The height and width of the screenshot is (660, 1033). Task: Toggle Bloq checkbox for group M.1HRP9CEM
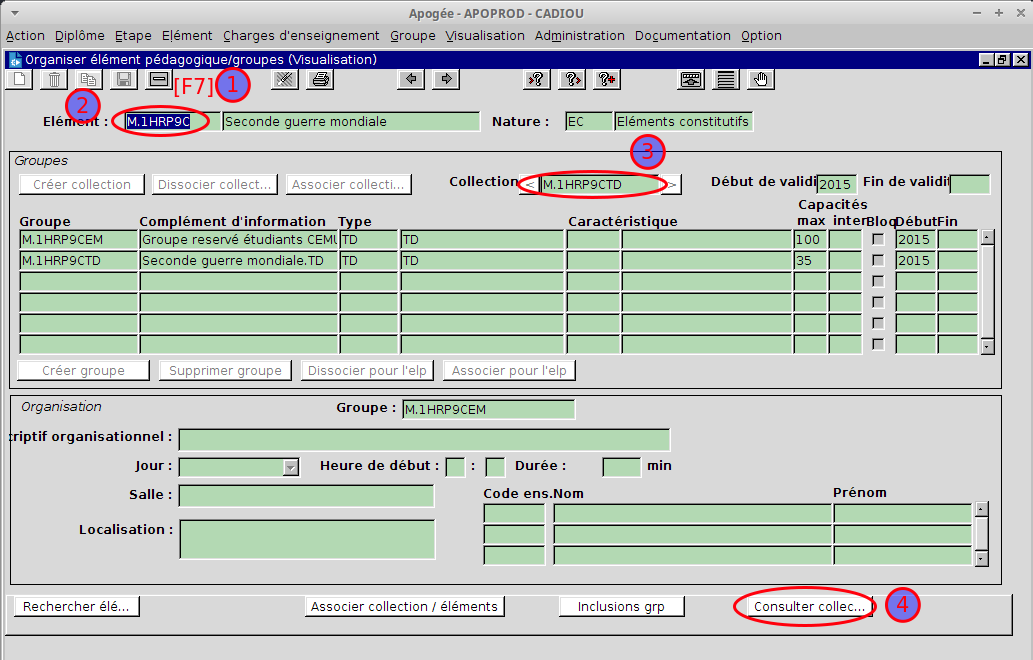(x=878, y=239)
